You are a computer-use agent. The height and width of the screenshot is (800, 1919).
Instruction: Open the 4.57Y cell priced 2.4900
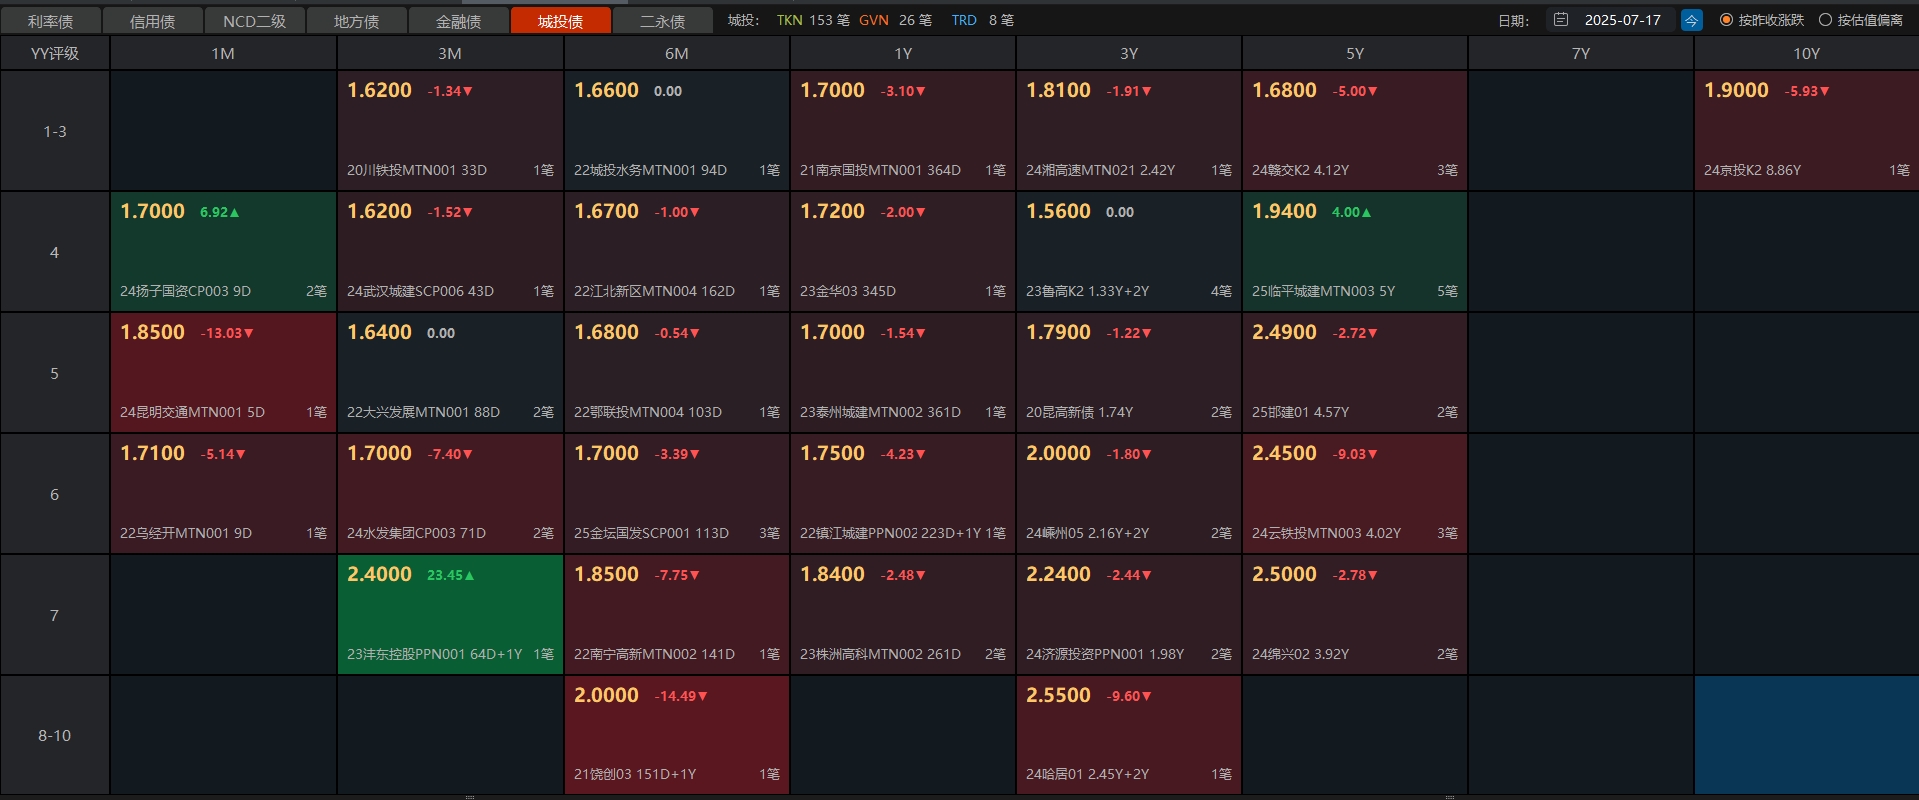(1355, 373)
